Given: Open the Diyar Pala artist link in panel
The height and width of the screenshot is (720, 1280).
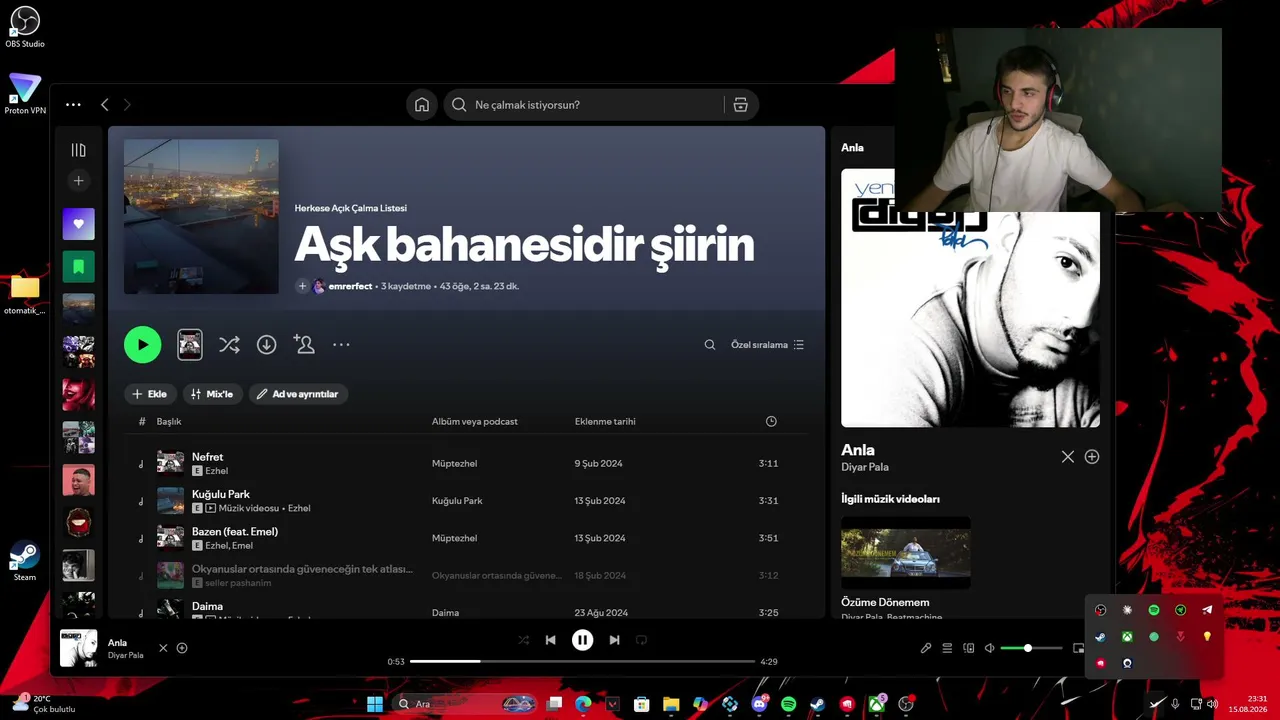Looking at the screenshot, I should (x=865, y=467).
